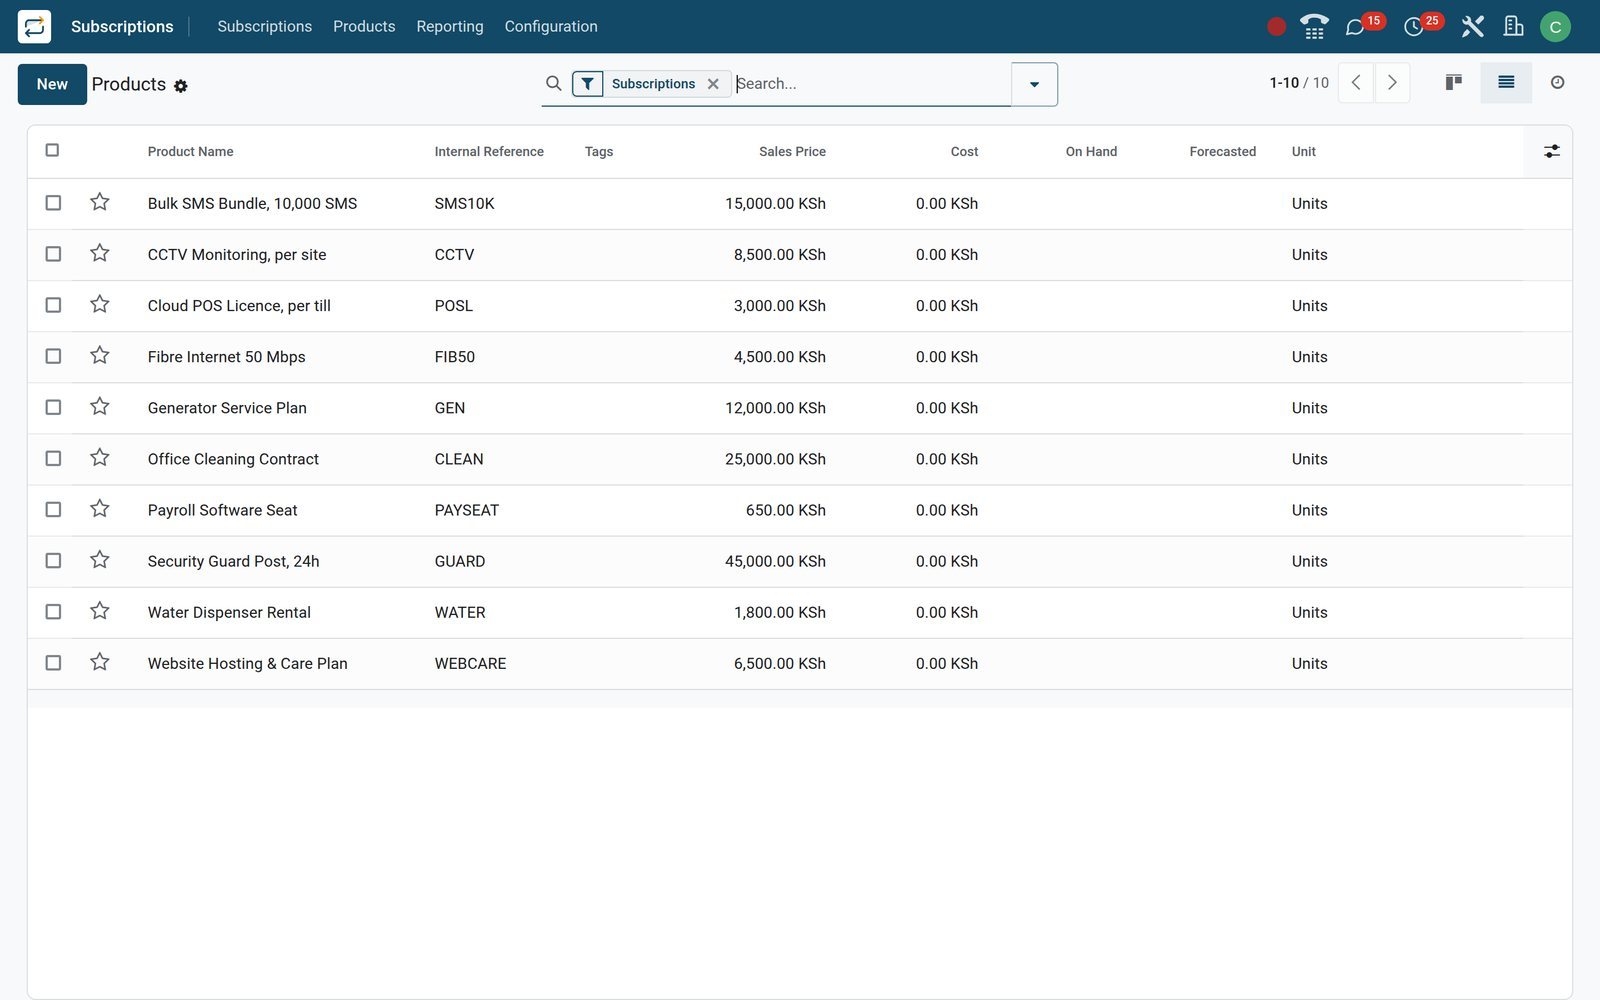1600x1000 pixels.
Task: Remove the Subscriptions filter facet
Action: [713, 84]
